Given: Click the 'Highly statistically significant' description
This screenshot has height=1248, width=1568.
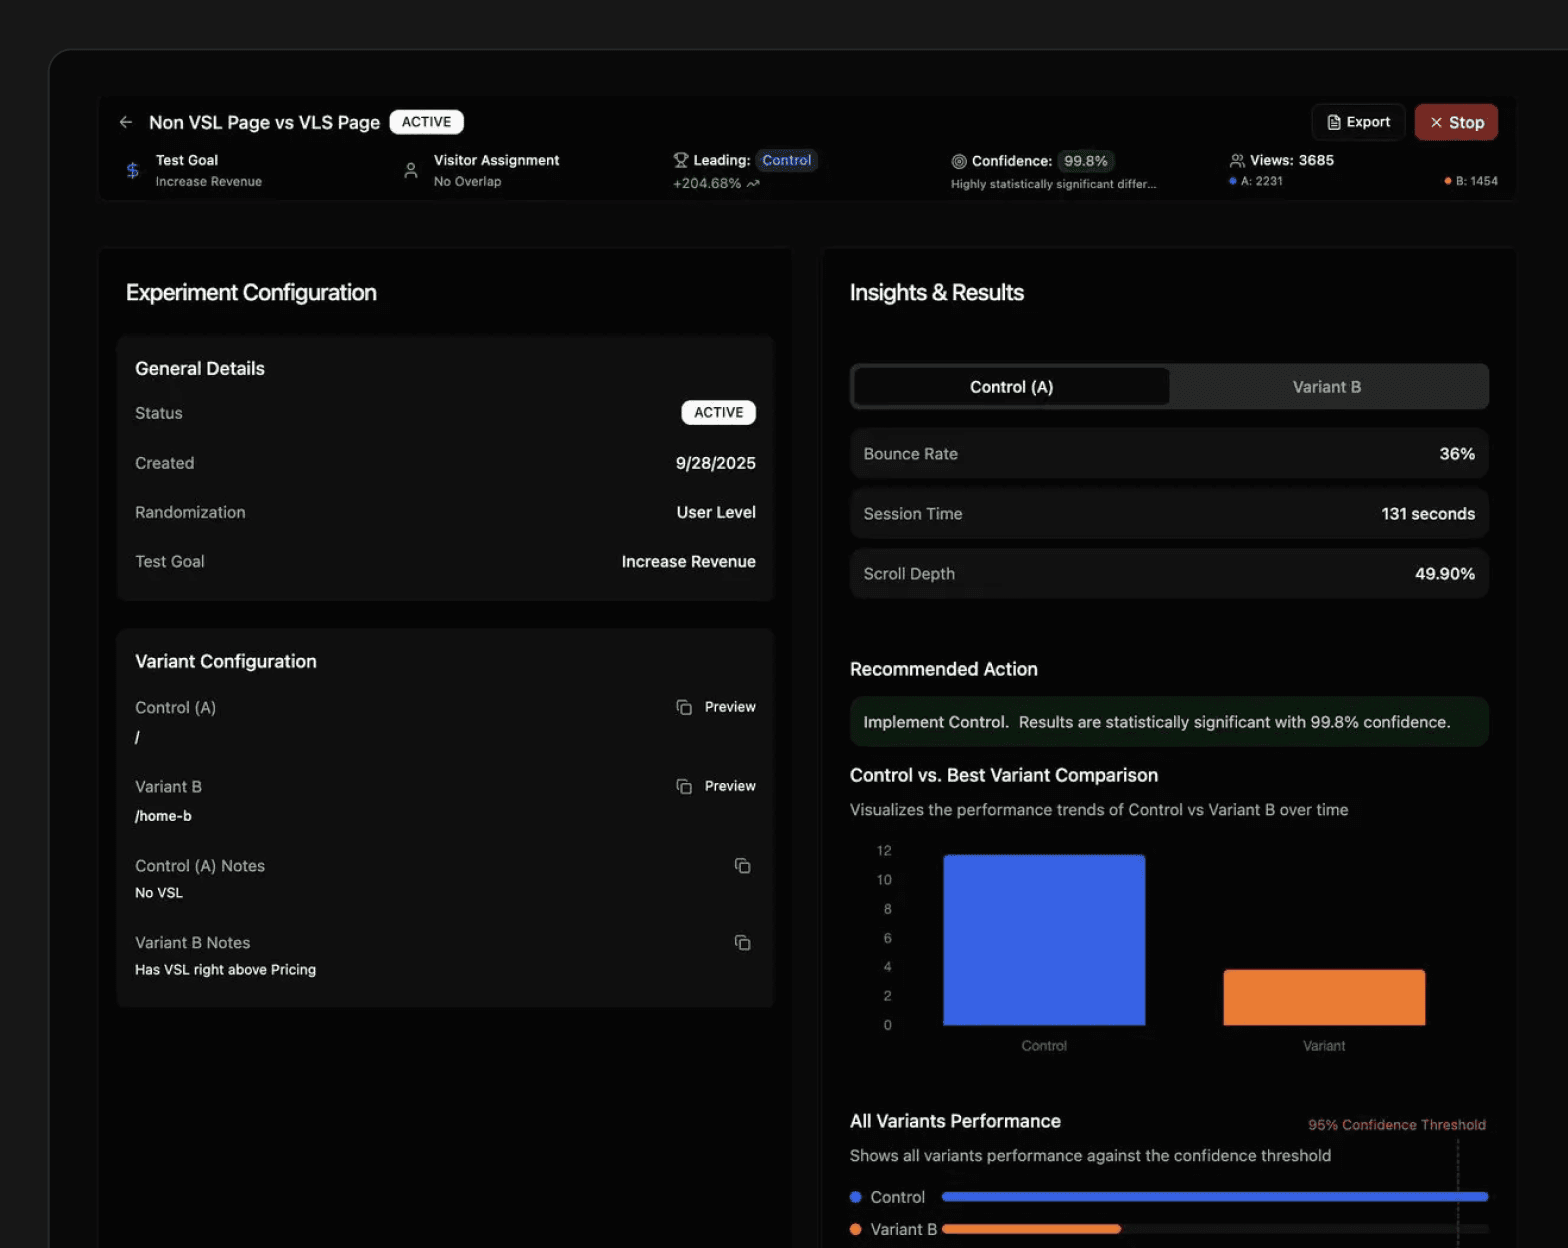Looking at the screenshot, I should point(1053,184).
